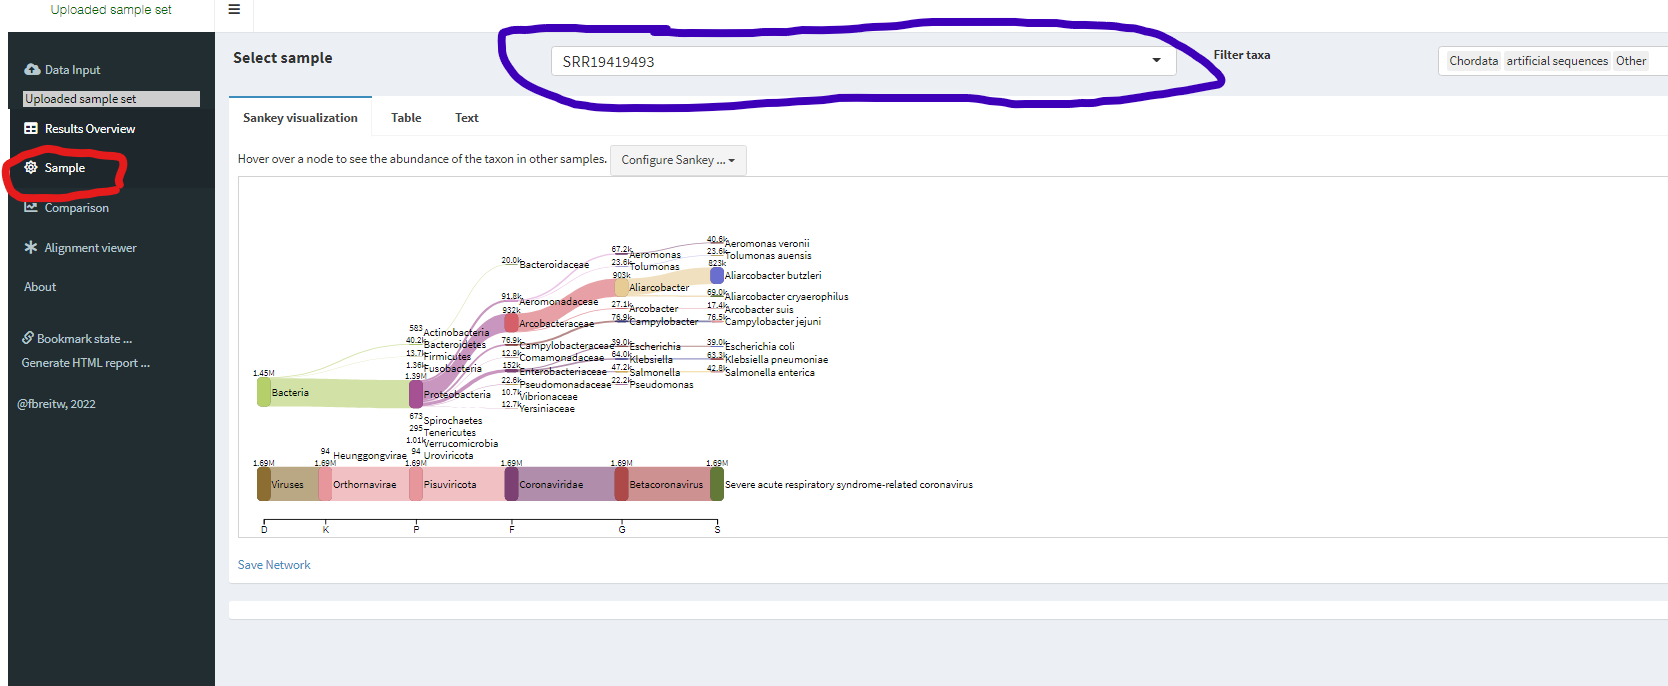Click the Data Input cloud icon
The height and width of the screenshot is (686, 1668).
32,70
